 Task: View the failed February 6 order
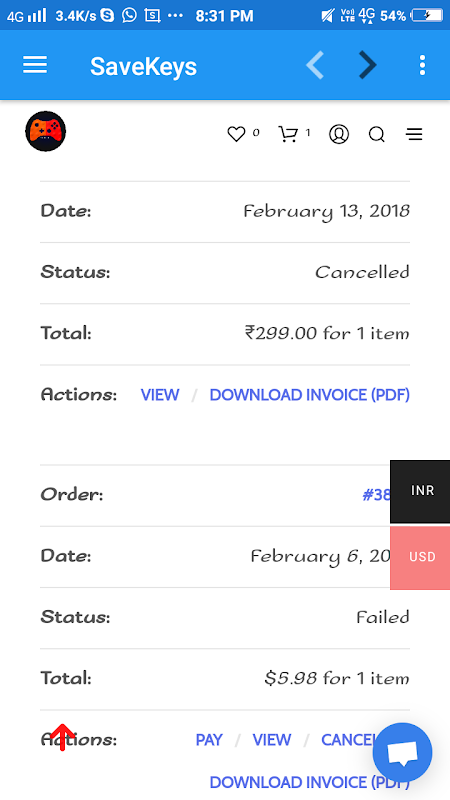272,740
